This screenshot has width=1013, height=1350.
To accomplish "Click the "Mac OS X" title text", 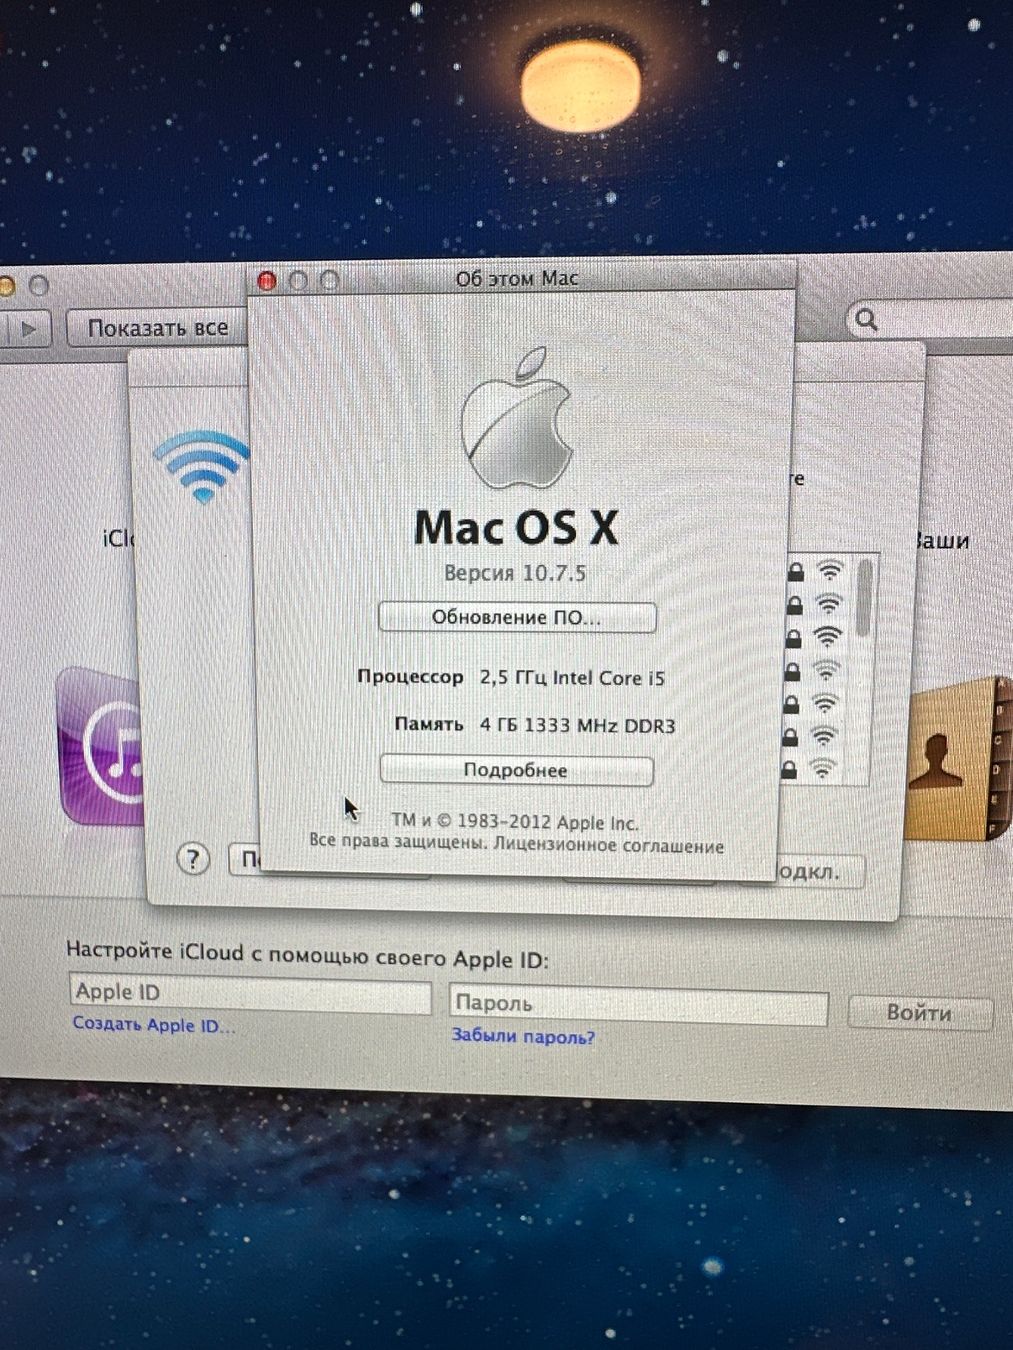I will (x=516, y=528).
